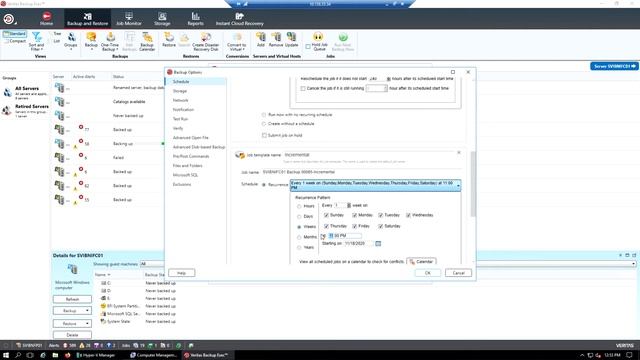Click OK in Backup Options dialog

coord(428,273)
